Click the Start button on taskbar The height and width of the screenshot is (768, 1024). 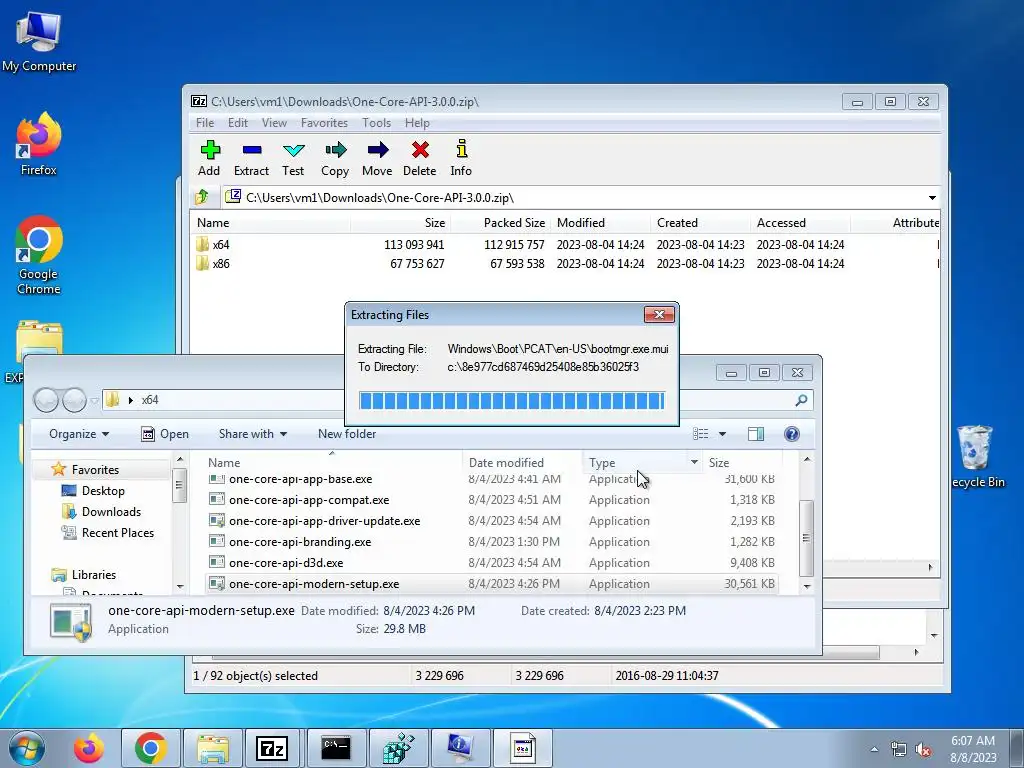tap(27, 748)
